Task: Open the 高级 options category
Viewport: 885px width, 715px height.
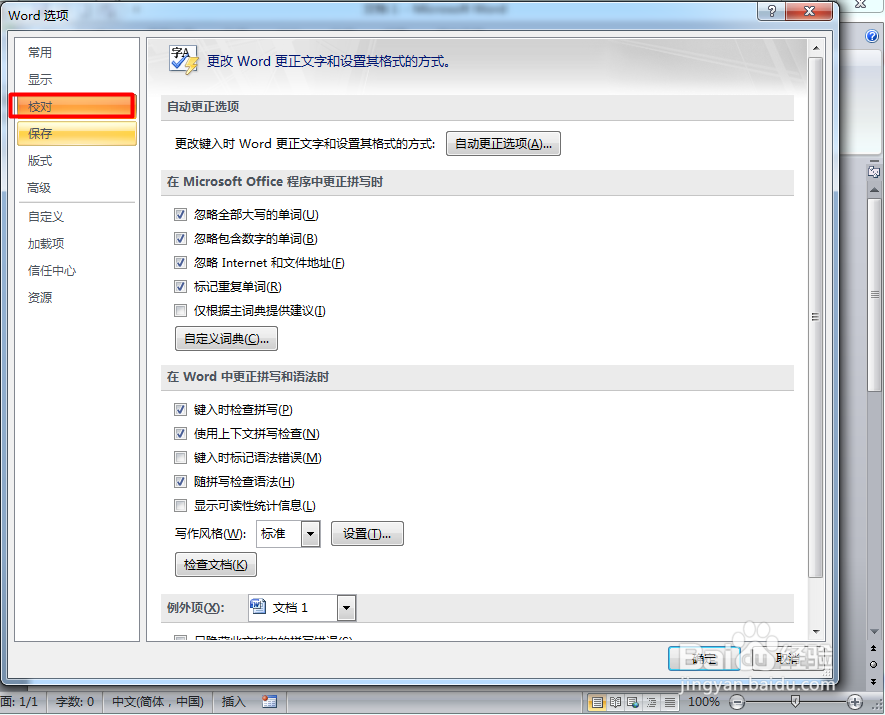Action: (x=40, y=188)
